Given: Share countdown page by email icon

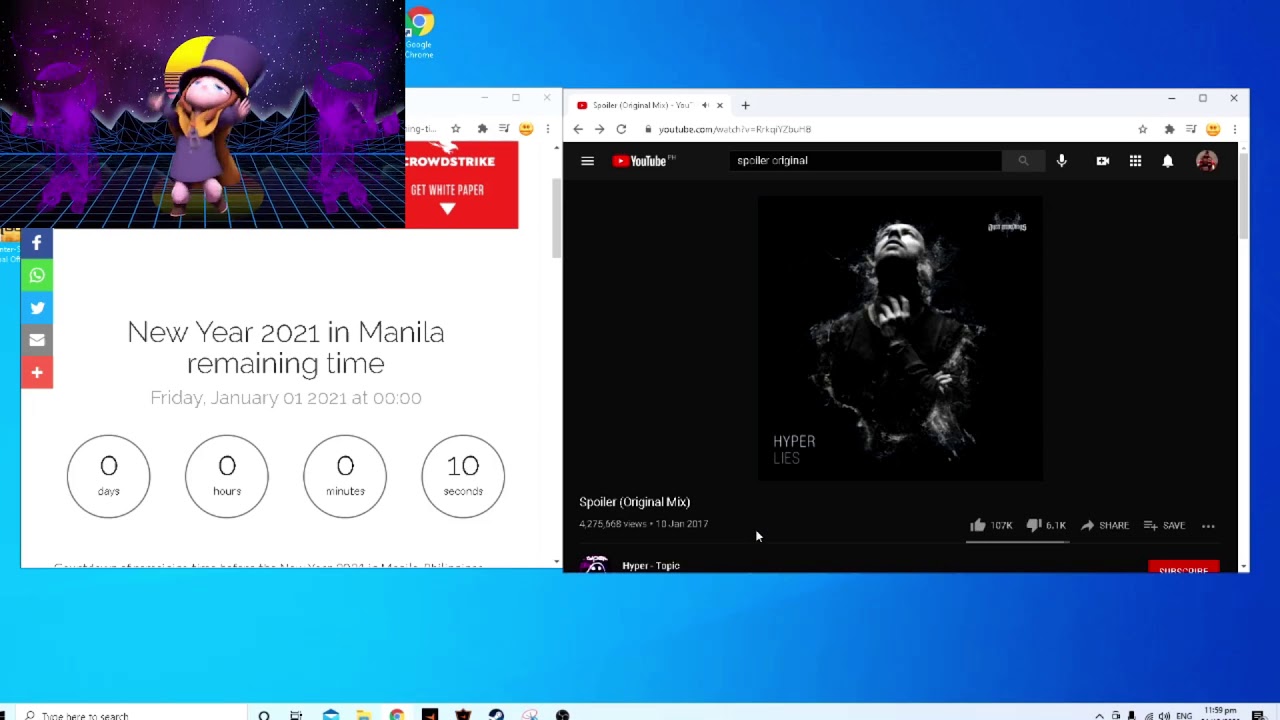Looking at the screenshot, I should coord(37,340).
